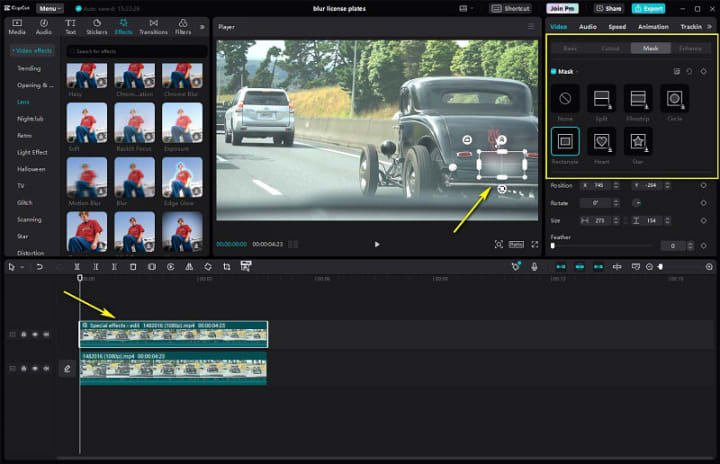The image size is (720, 464).
Task: Click the crop tool icon
Action: (227, 266)
